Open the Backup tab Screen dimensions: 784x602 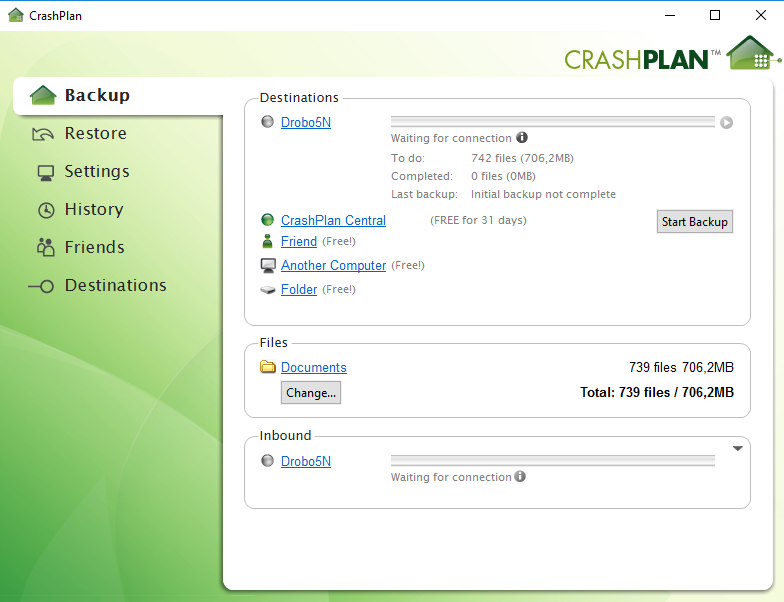click(118, 96)
